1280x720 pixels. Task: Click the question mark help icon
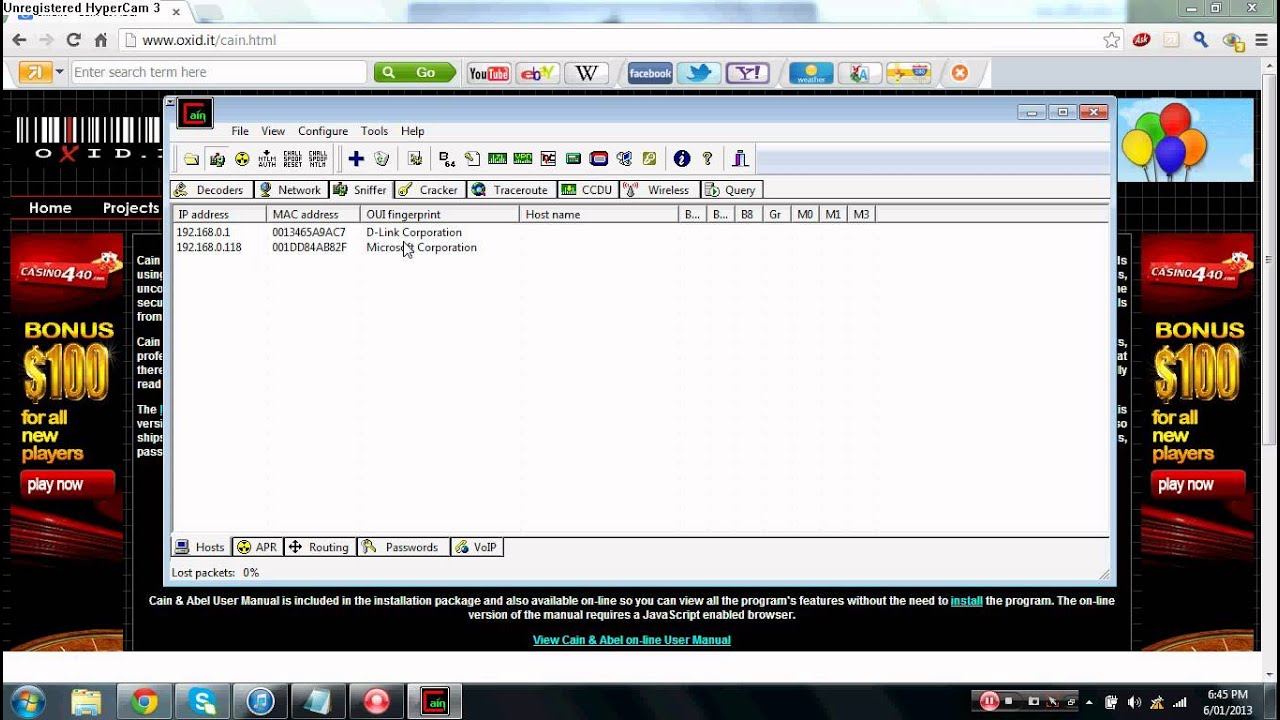pos(707,159)
